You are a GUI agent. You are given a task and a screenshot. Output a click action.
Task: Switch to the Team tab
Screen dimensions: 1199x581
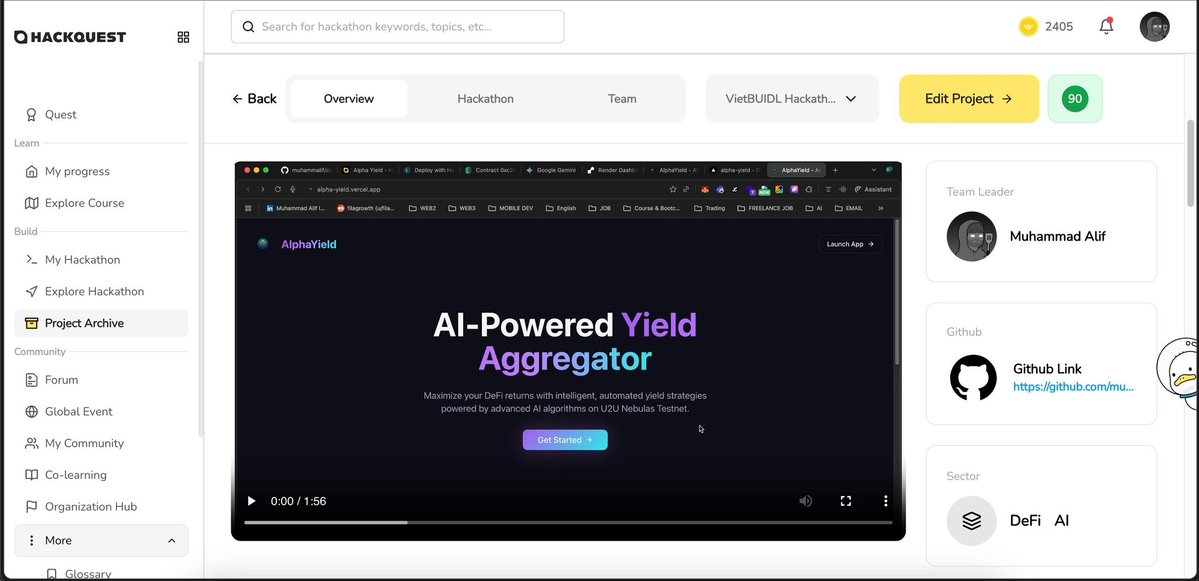(x=622, y=99)
